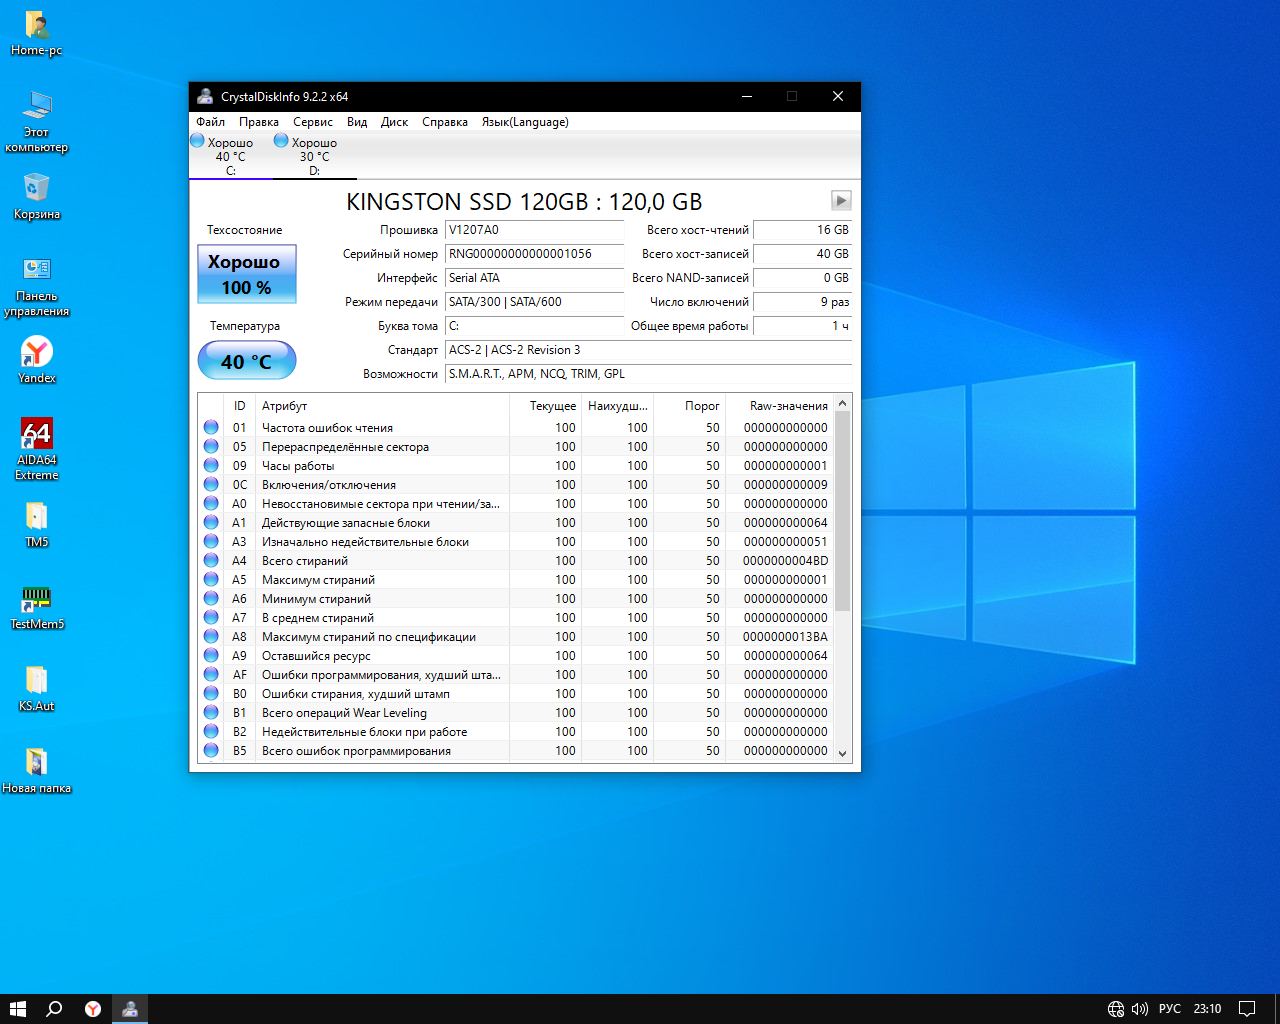Open the Сервис menu
Viewport: 1280px width, 1024px height.
(312, 121)
